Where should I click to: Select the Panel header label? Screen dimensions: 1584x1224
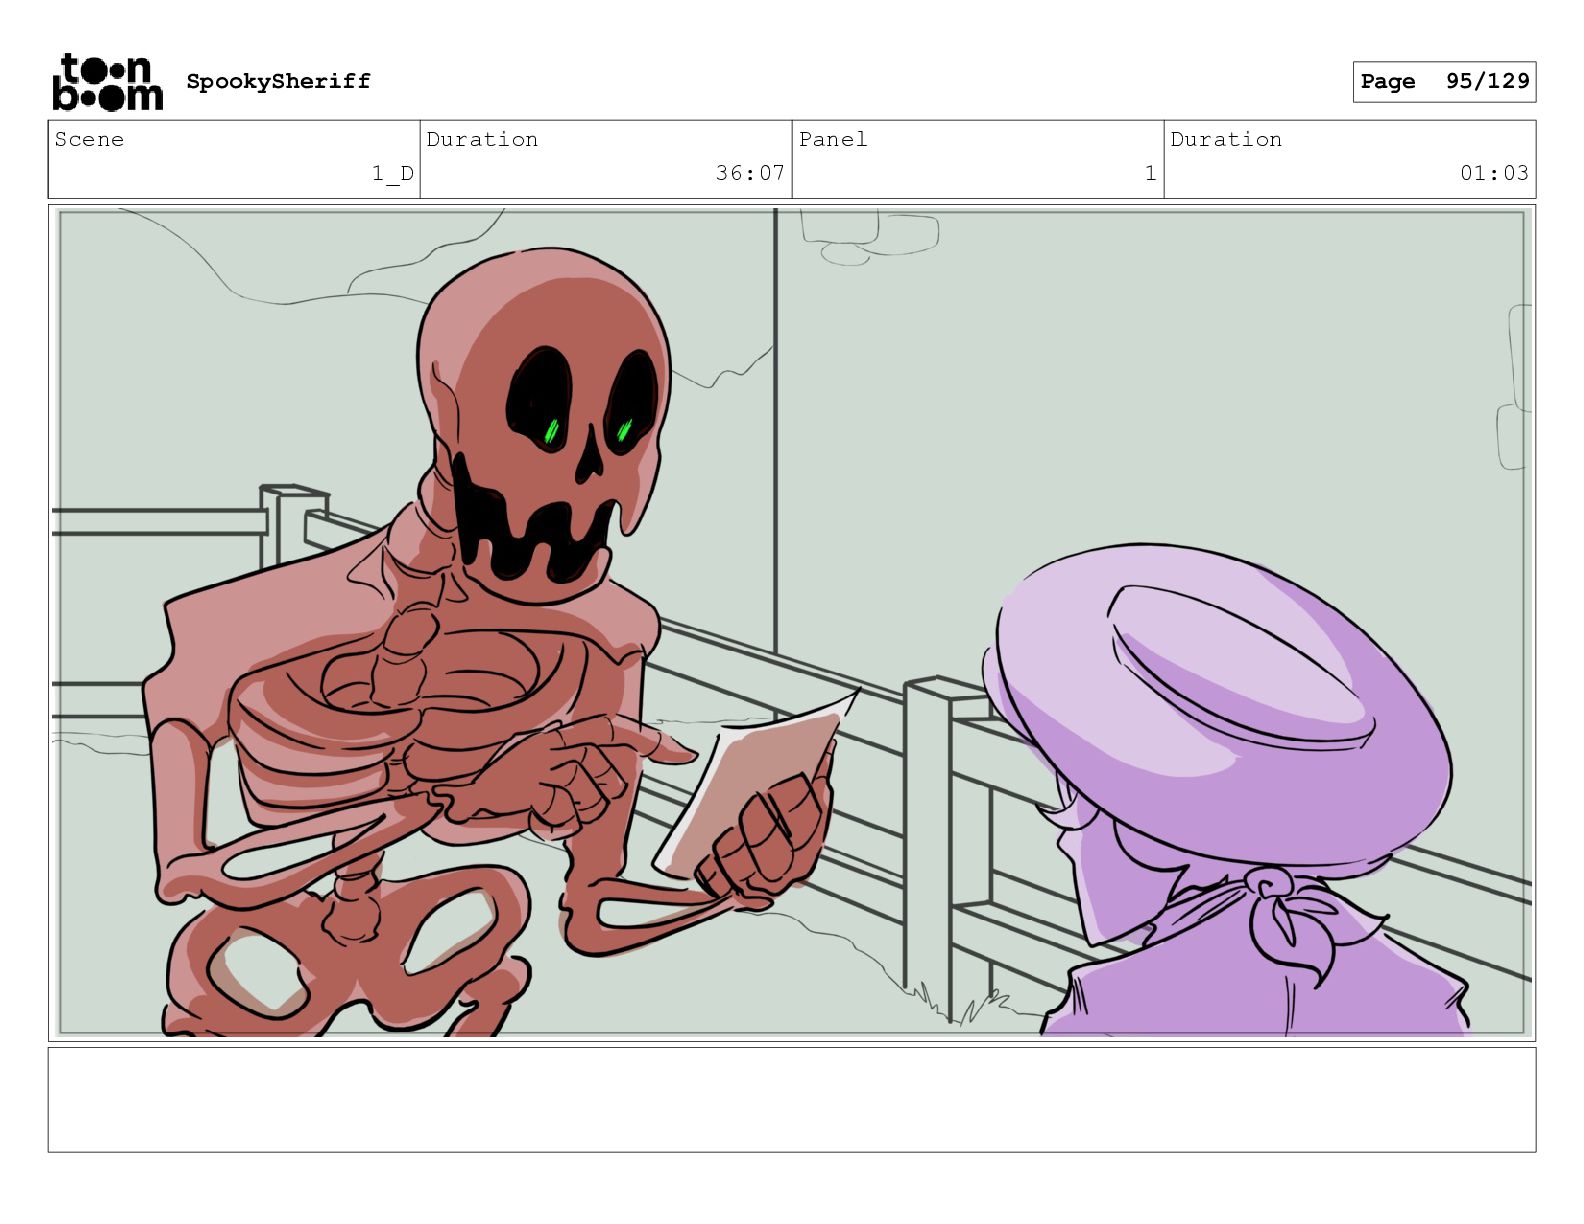(x=833, y=140)
